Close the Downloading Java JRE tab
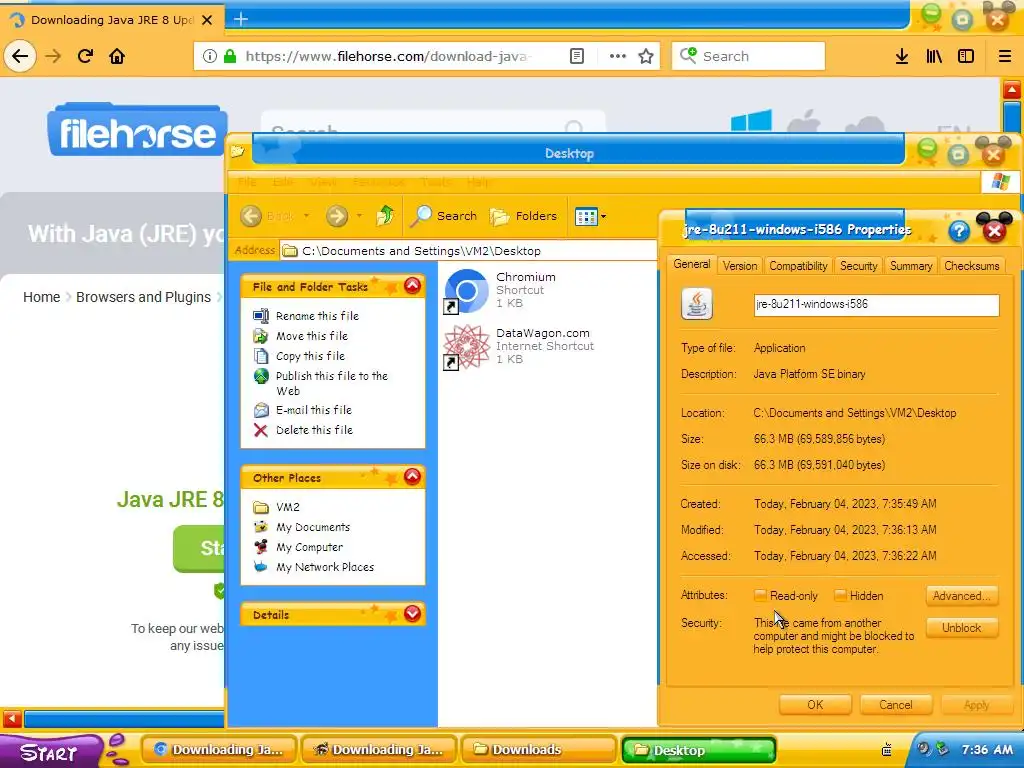This screenshot has height=768, width=1024. (207, 20)
